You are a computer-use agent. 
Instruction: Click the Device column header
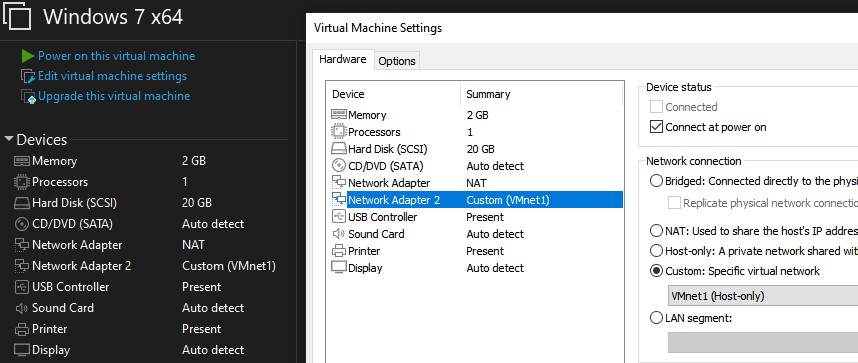[393, 94]
